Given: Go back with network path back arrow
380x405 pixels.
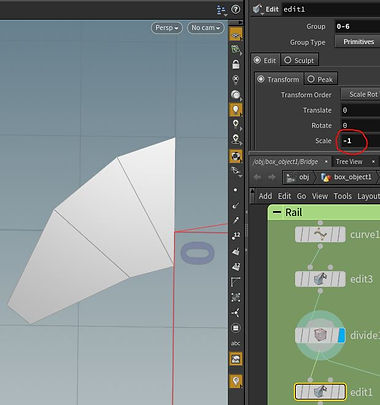Looking at the screenshot, I should [257, 177].
